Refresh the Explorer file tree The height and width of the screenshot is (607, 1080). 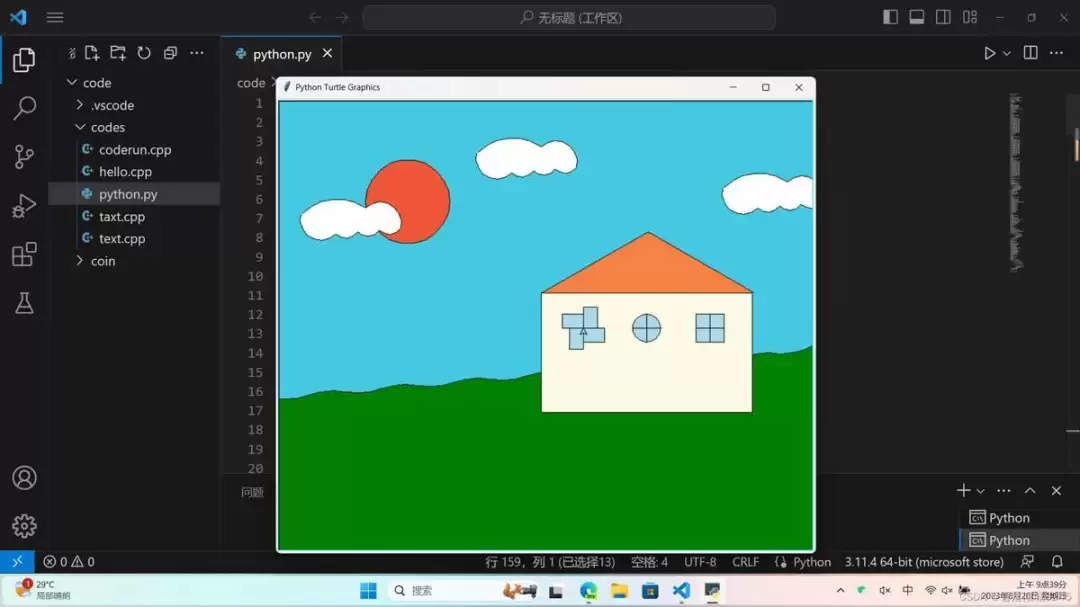click(145, 53)
